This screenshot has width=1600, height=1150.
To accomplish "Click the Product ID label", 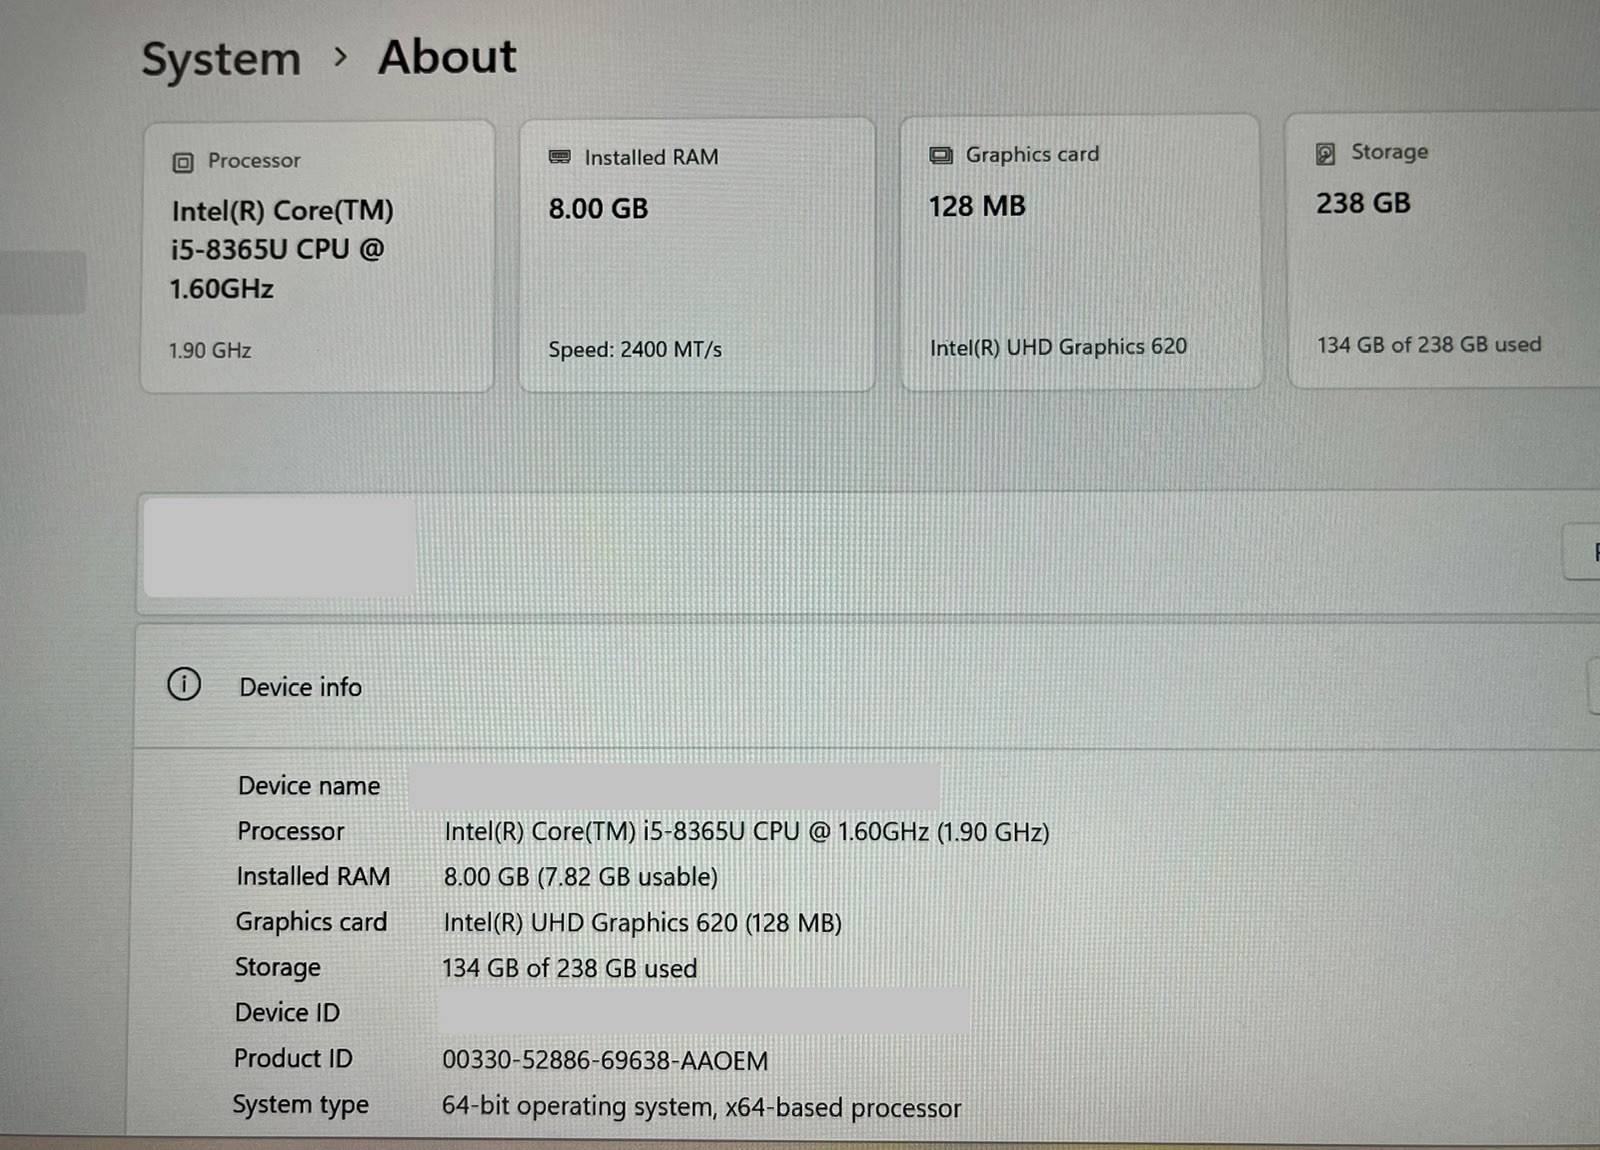I will pyautogui.click(x=293, y=1058).
